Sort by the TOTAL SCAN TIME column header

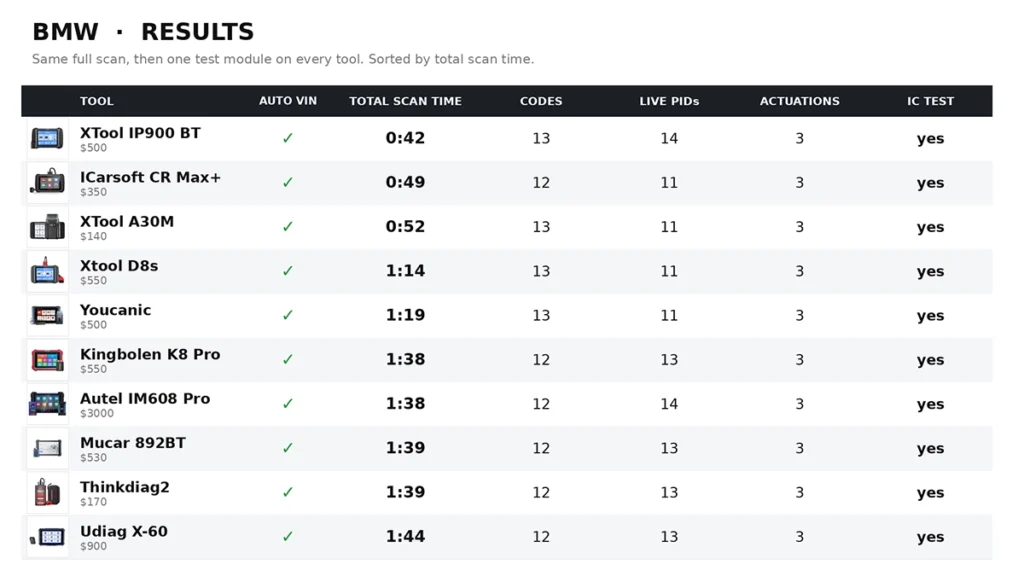coord(405,101)
